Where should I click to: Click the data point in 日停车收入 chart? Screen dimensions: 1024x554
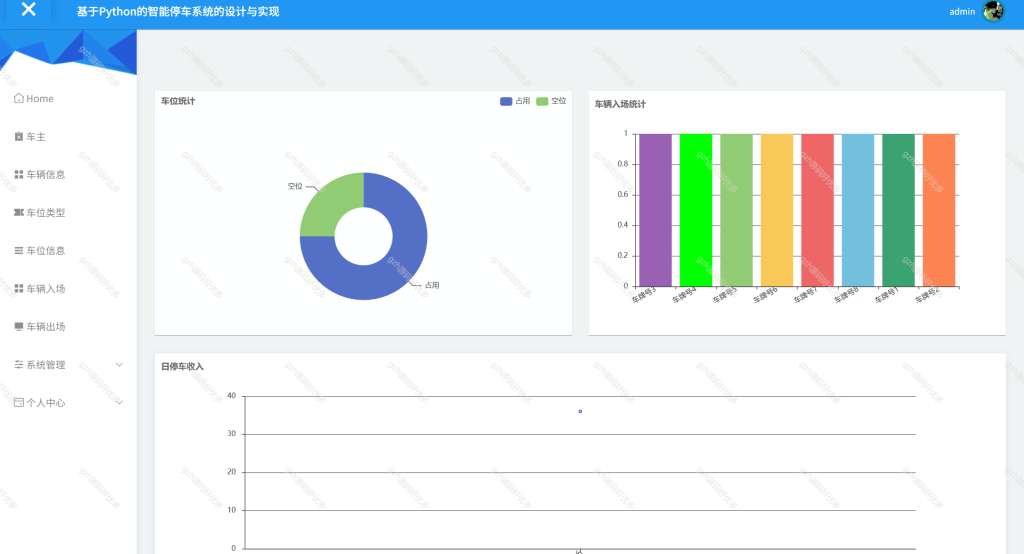tap(580, 412)
